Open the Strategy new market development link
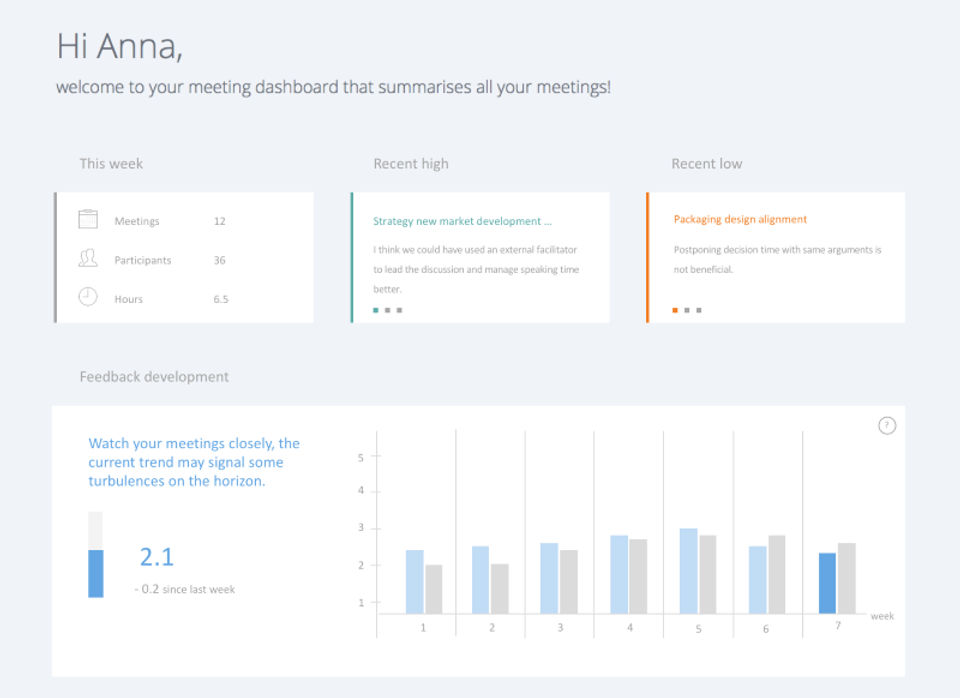The image size is (960, 698). point(462,221)
